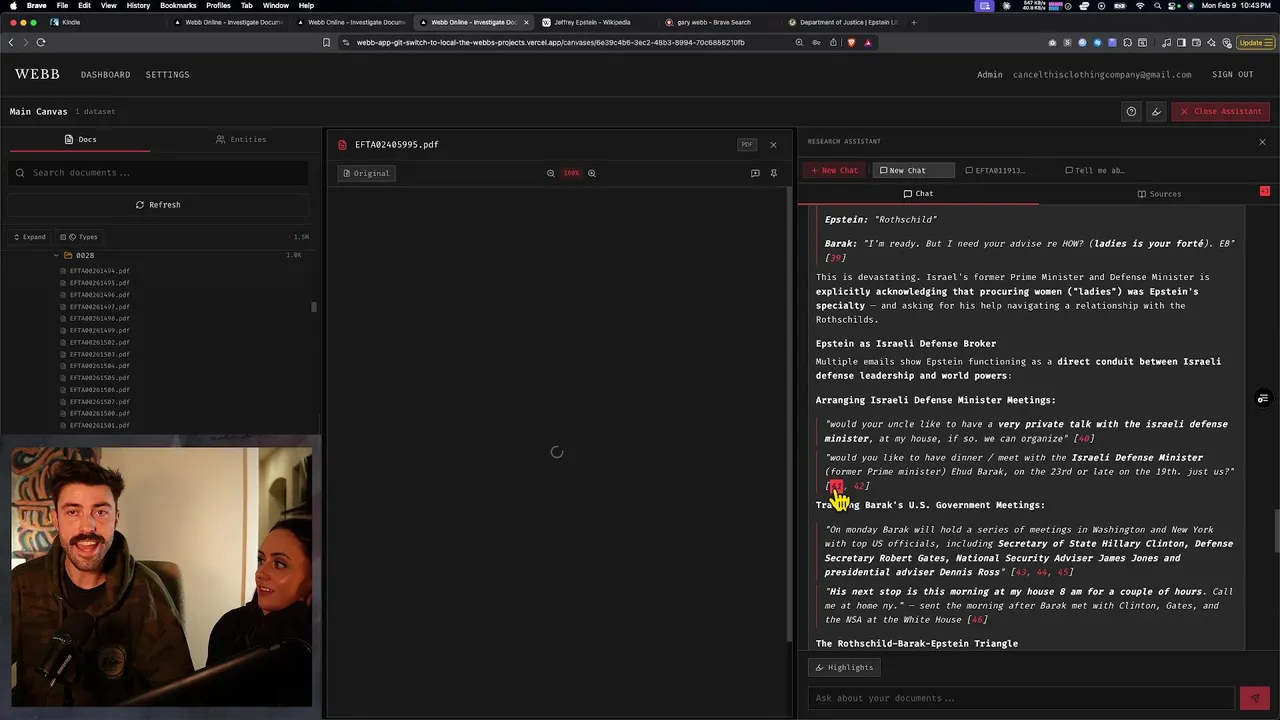This screenshot has height=720, width=1280.
Task: Click the address bar zoom magnifier icon
Action: 799,42
